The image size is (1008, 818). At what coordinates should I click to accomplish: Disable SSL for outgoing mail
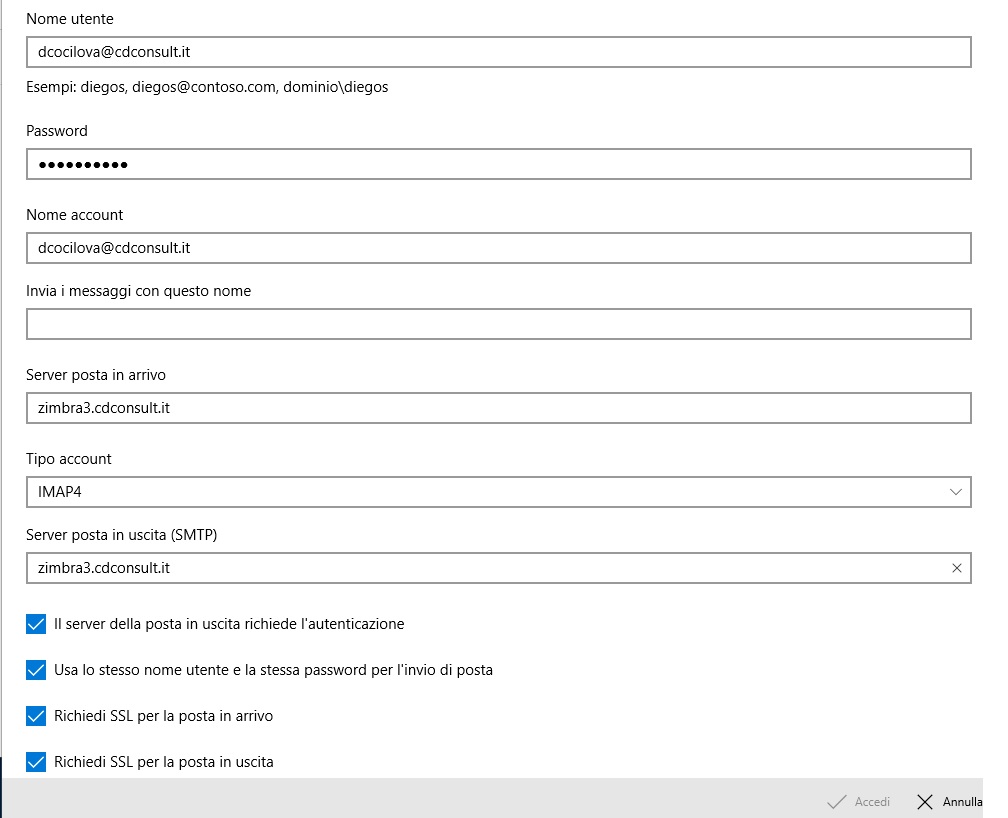click(37, 762)
